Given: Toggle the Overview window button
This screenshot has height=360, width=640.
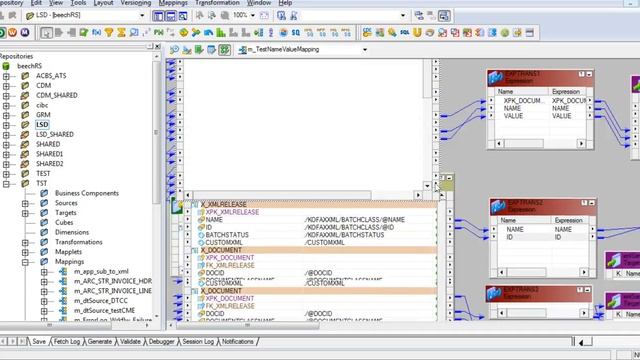Looking at the screenshot, I should pyautogui.click(x=183, y=16).
